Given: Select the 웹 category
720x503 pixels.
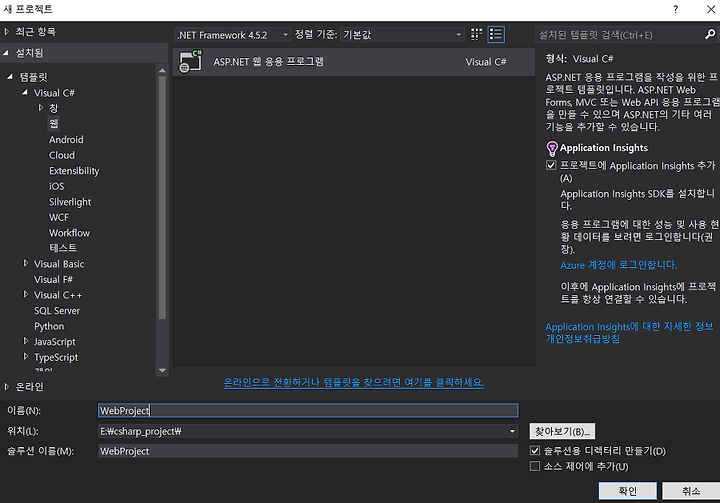Looking at the screenshot, I should tap(54, 124).
